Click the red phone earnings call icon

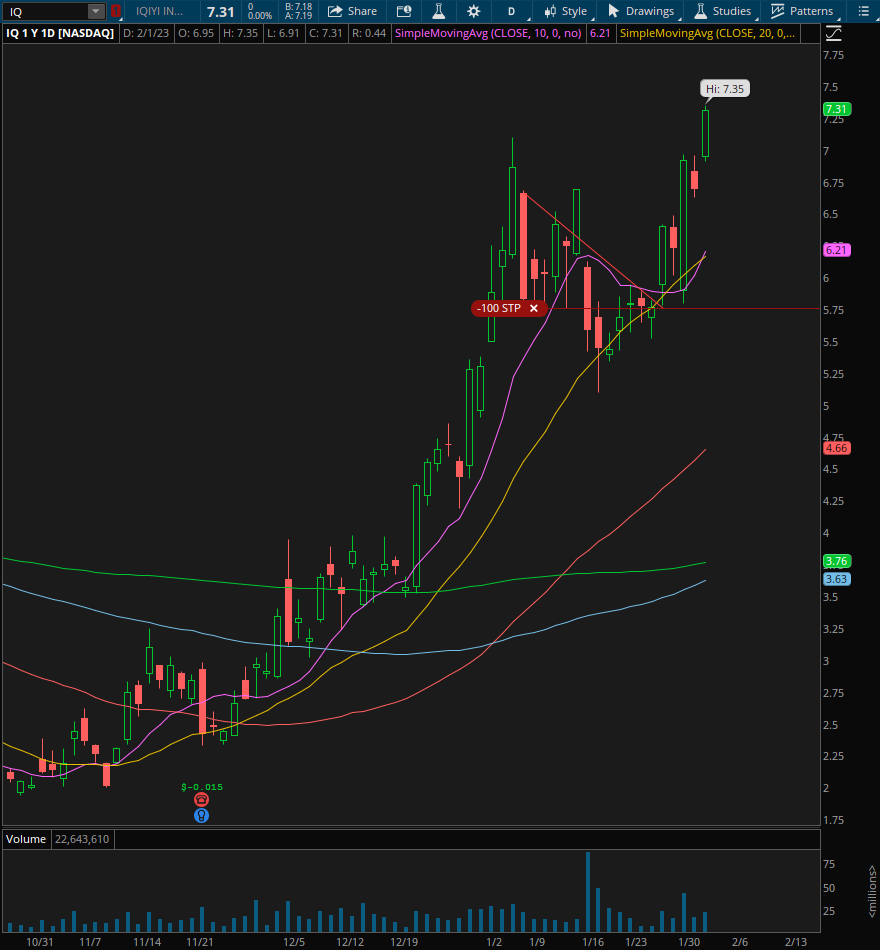click(x=201, y=800)
